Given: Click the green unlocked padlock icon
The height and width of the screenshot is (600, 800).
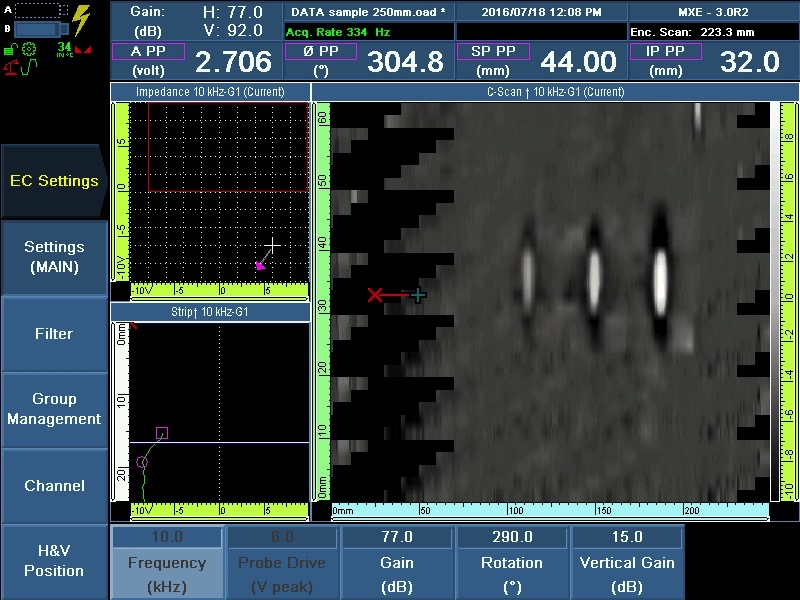Looking at the screenshot, I should tap(9, 48).
